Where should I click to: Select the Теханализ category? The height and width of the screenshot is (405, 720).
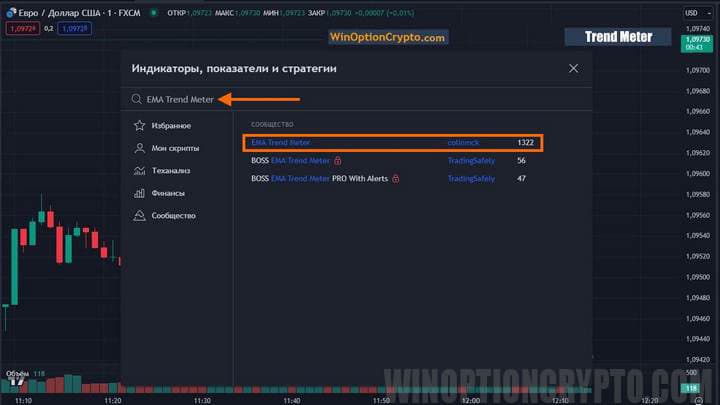172,171
